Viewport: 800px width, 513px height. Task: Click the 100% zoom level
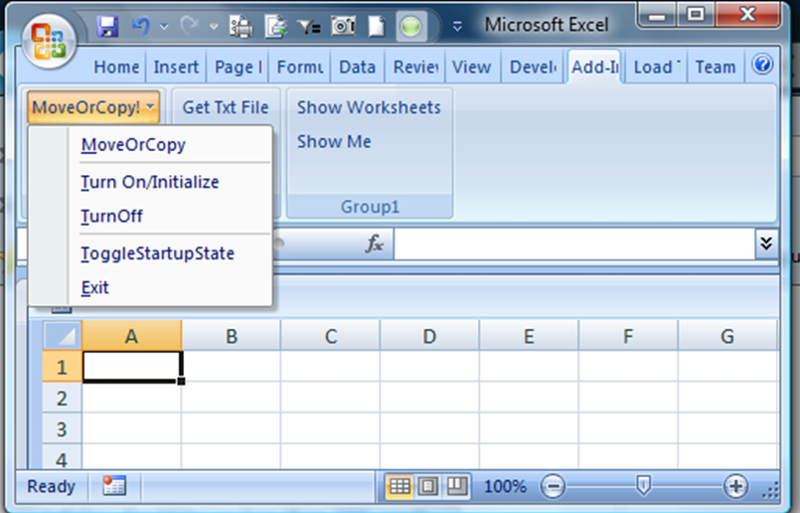coord(505,486)
